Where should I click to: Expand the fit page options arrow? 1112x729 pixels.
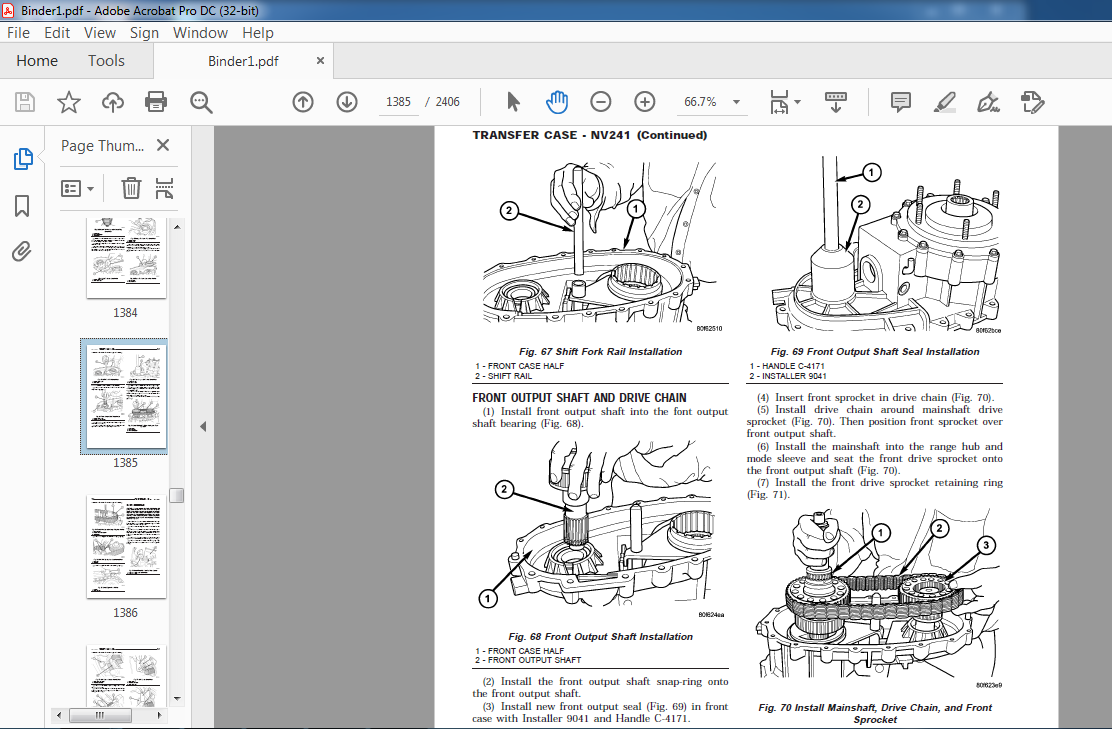tap(798, 102)
